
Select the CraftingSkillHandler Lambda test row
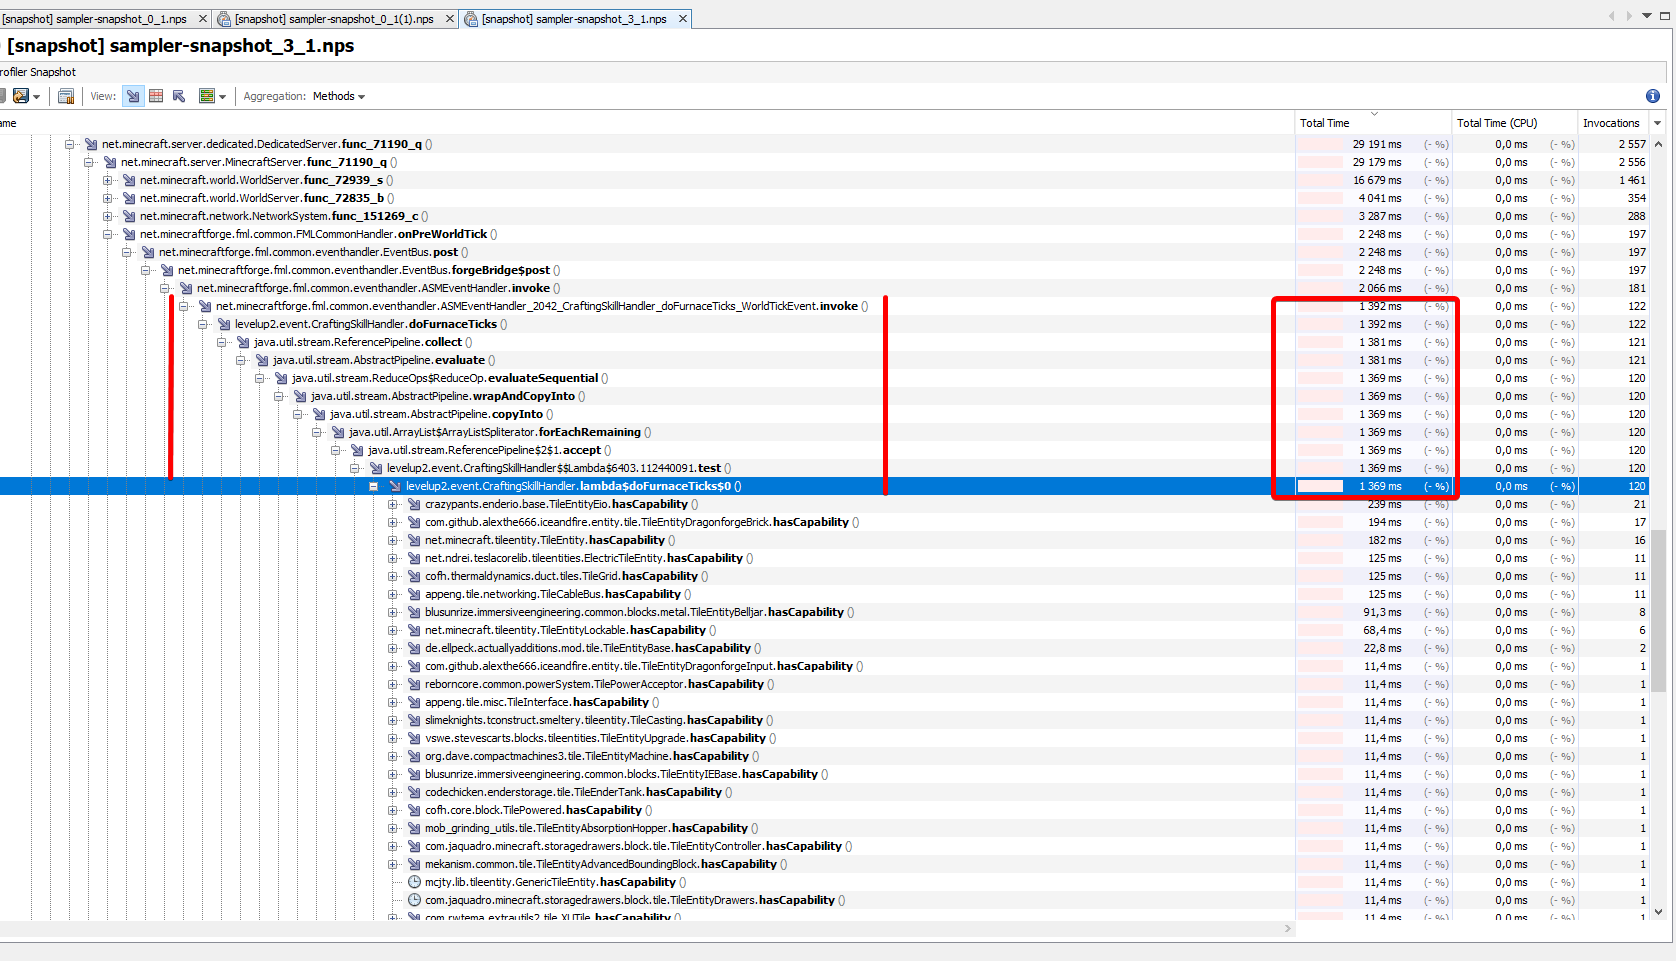(824, 468)
